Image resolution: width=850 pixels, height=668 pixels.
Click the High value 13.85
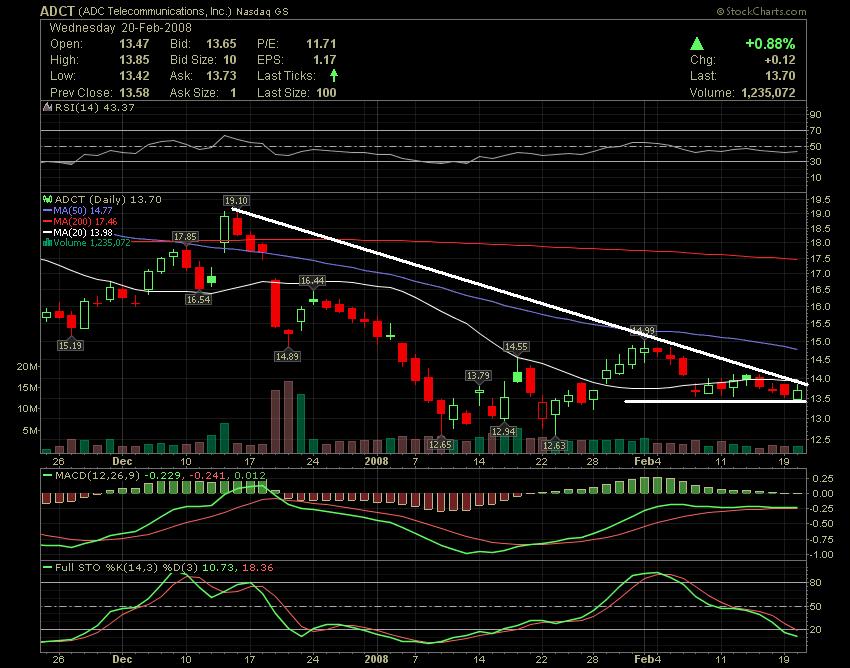[x=134, y=60]
